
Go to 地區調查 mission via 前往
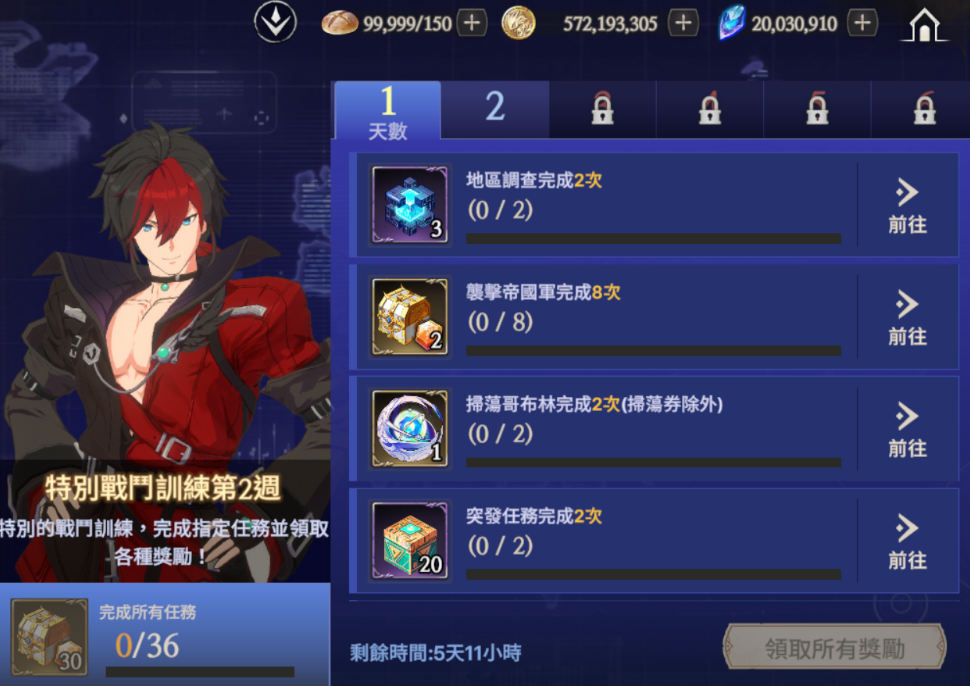click(x=908, y=206)
